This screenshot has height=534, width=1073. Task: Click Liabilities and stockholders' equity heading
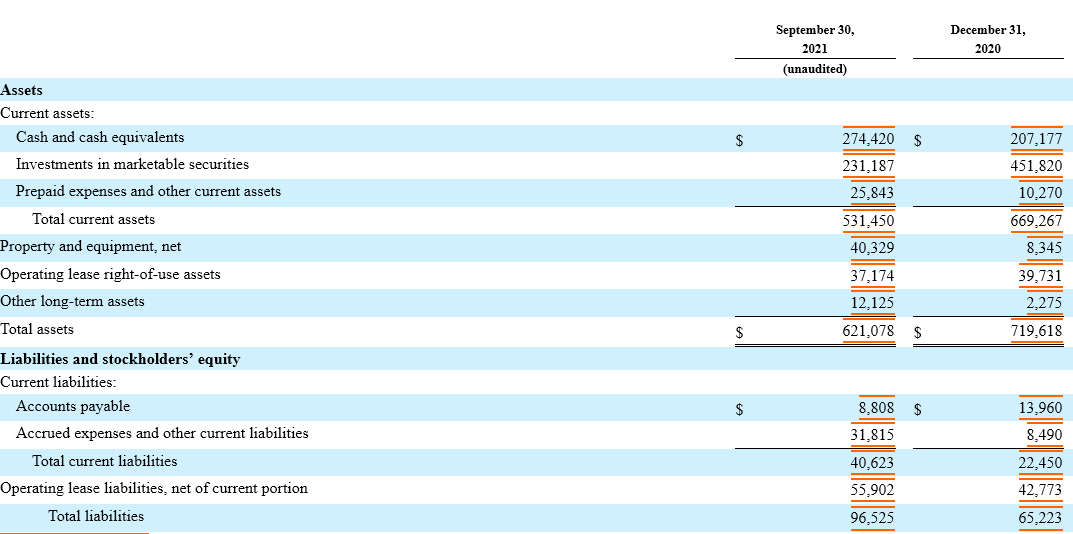[x=120, y=359]
